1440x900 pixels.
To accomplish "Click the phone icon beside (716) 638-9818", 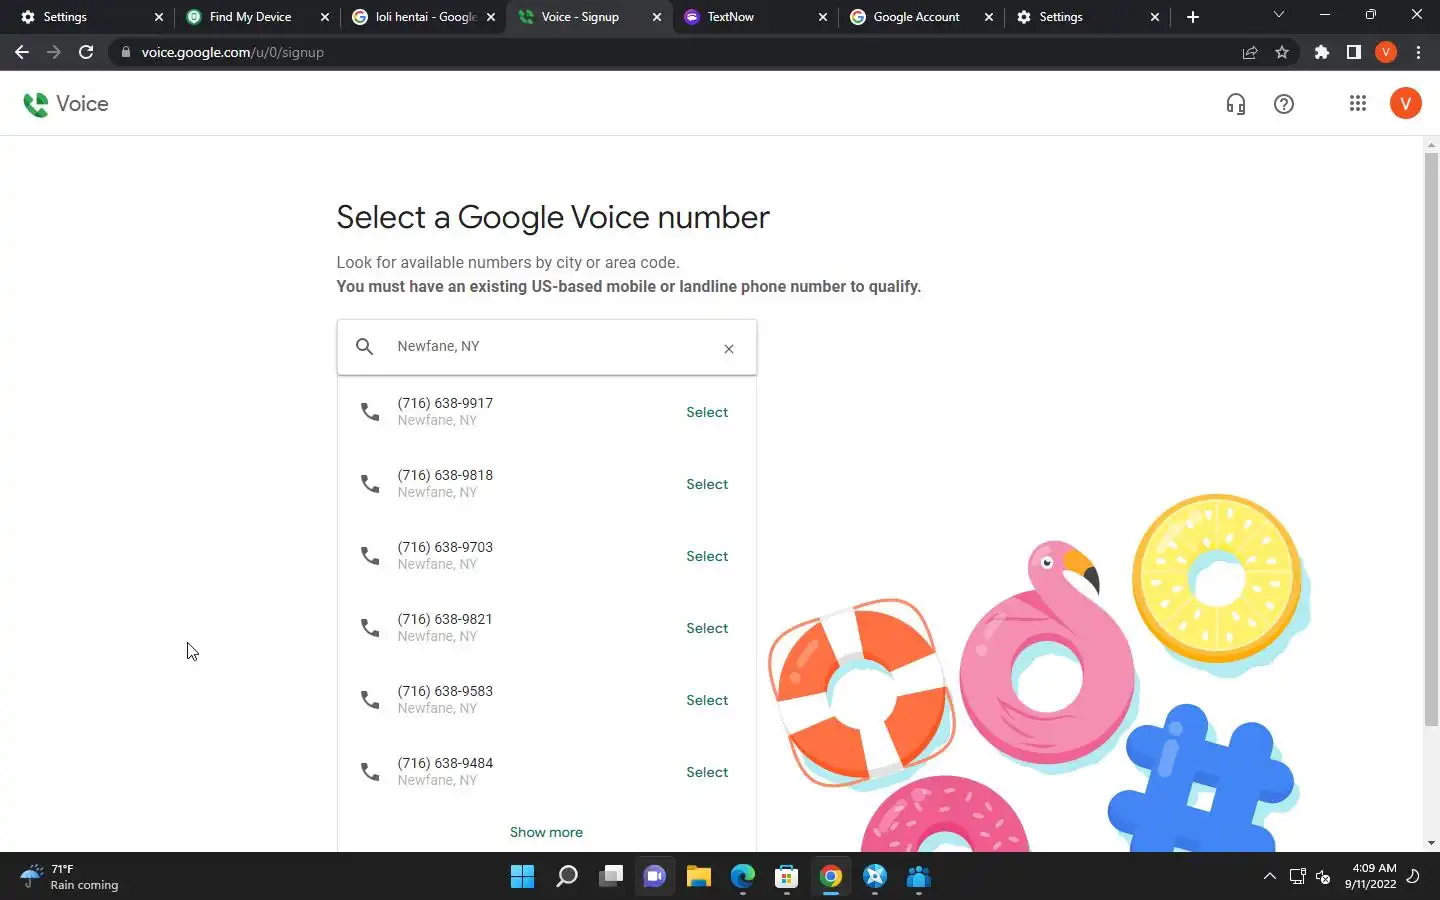I will click(x=370, y=484).
